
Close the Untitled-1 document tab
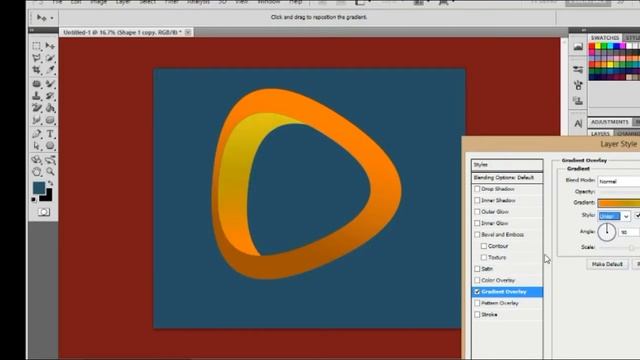[188, 32]
